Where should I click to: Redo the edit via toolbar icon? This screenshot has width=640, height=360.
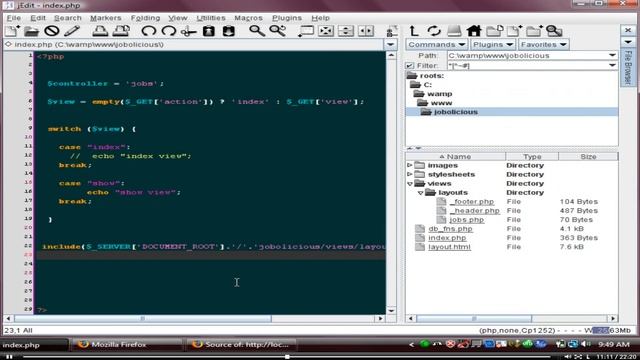pyautogui.click(x=169, y=31)
